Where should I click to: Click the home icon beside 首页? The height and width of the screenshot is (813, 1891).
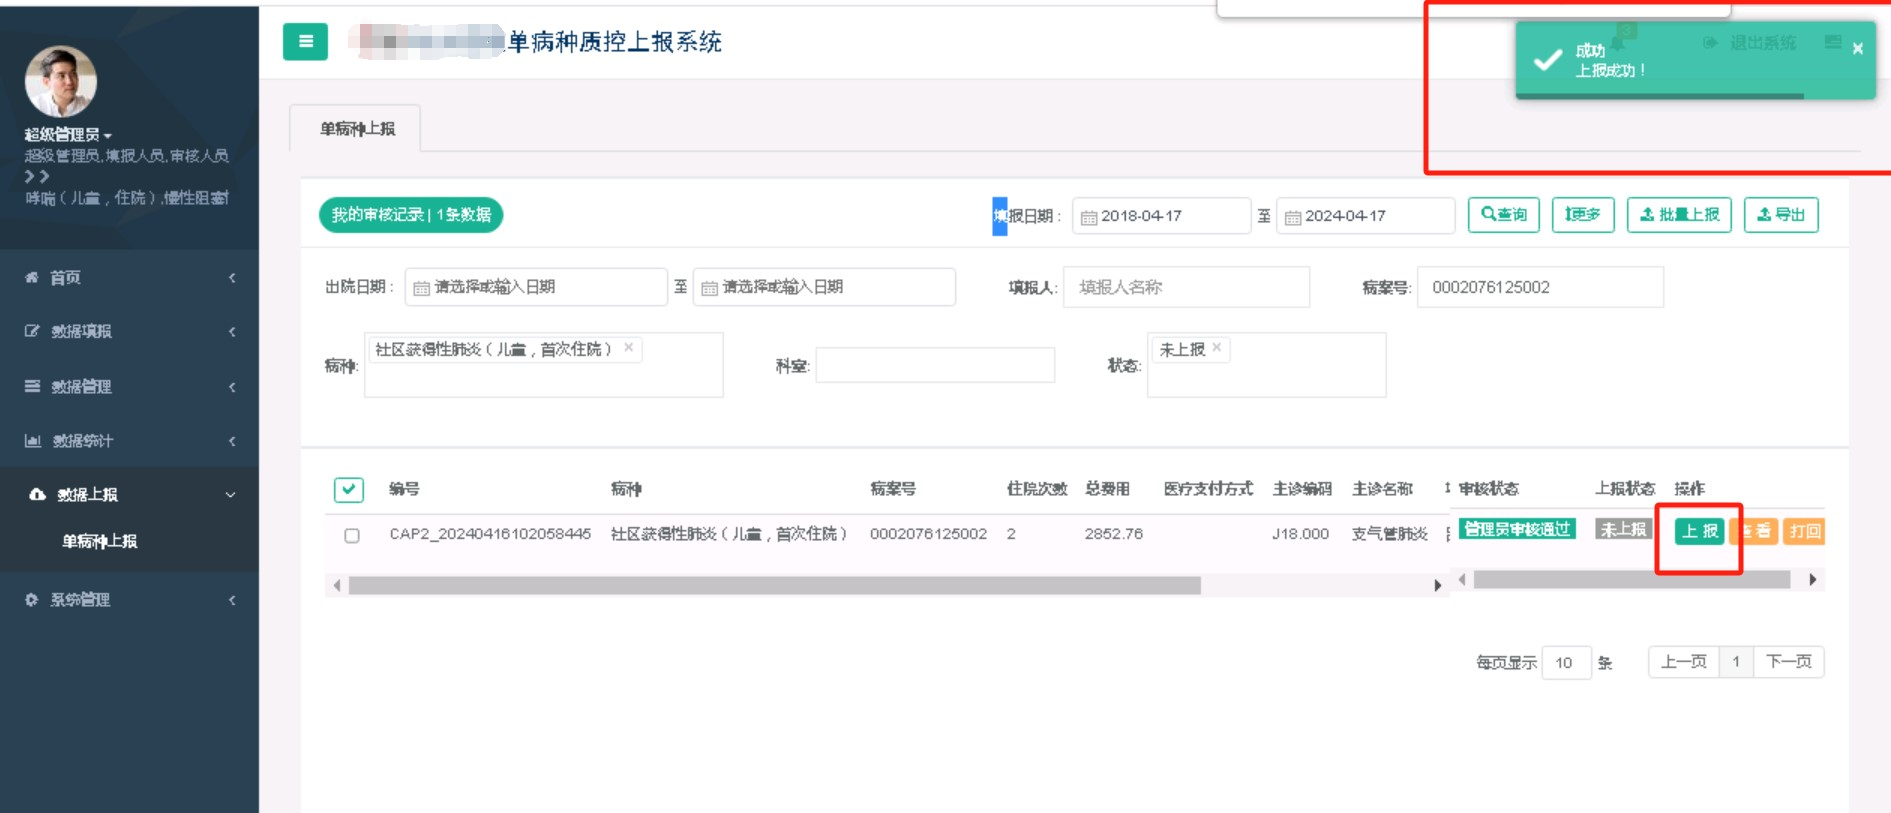pyautogui.click(x=32, y=277)
